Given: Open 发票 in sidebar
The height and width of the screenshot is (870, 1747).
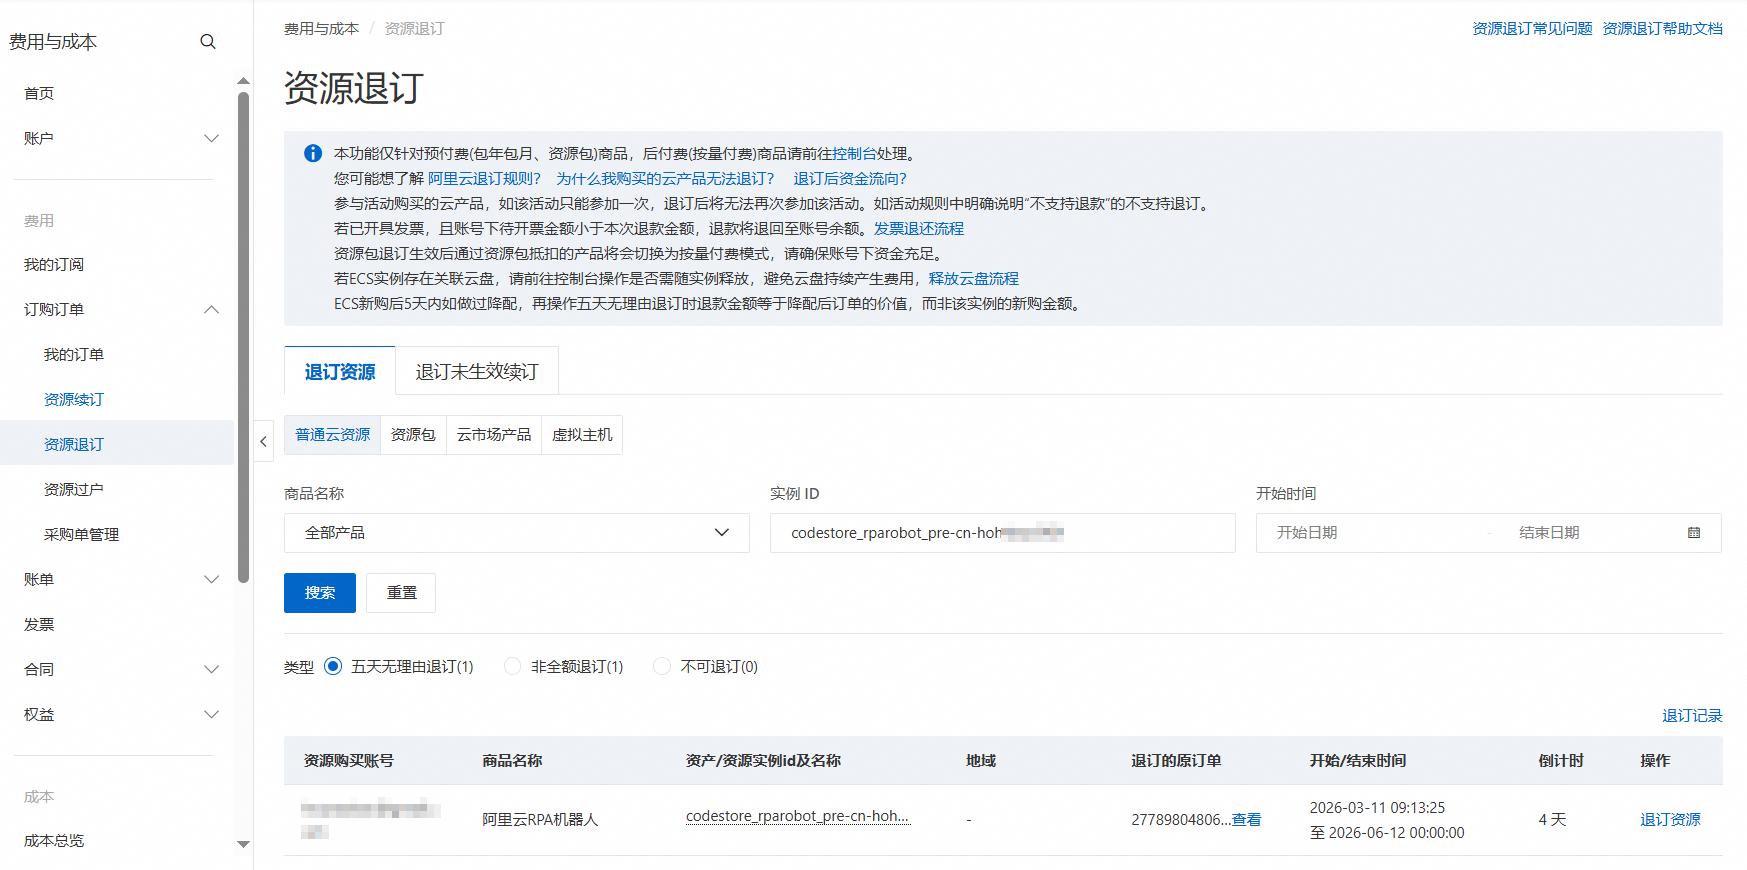Looking at the screenshot, I should click(x=39, y=624).
